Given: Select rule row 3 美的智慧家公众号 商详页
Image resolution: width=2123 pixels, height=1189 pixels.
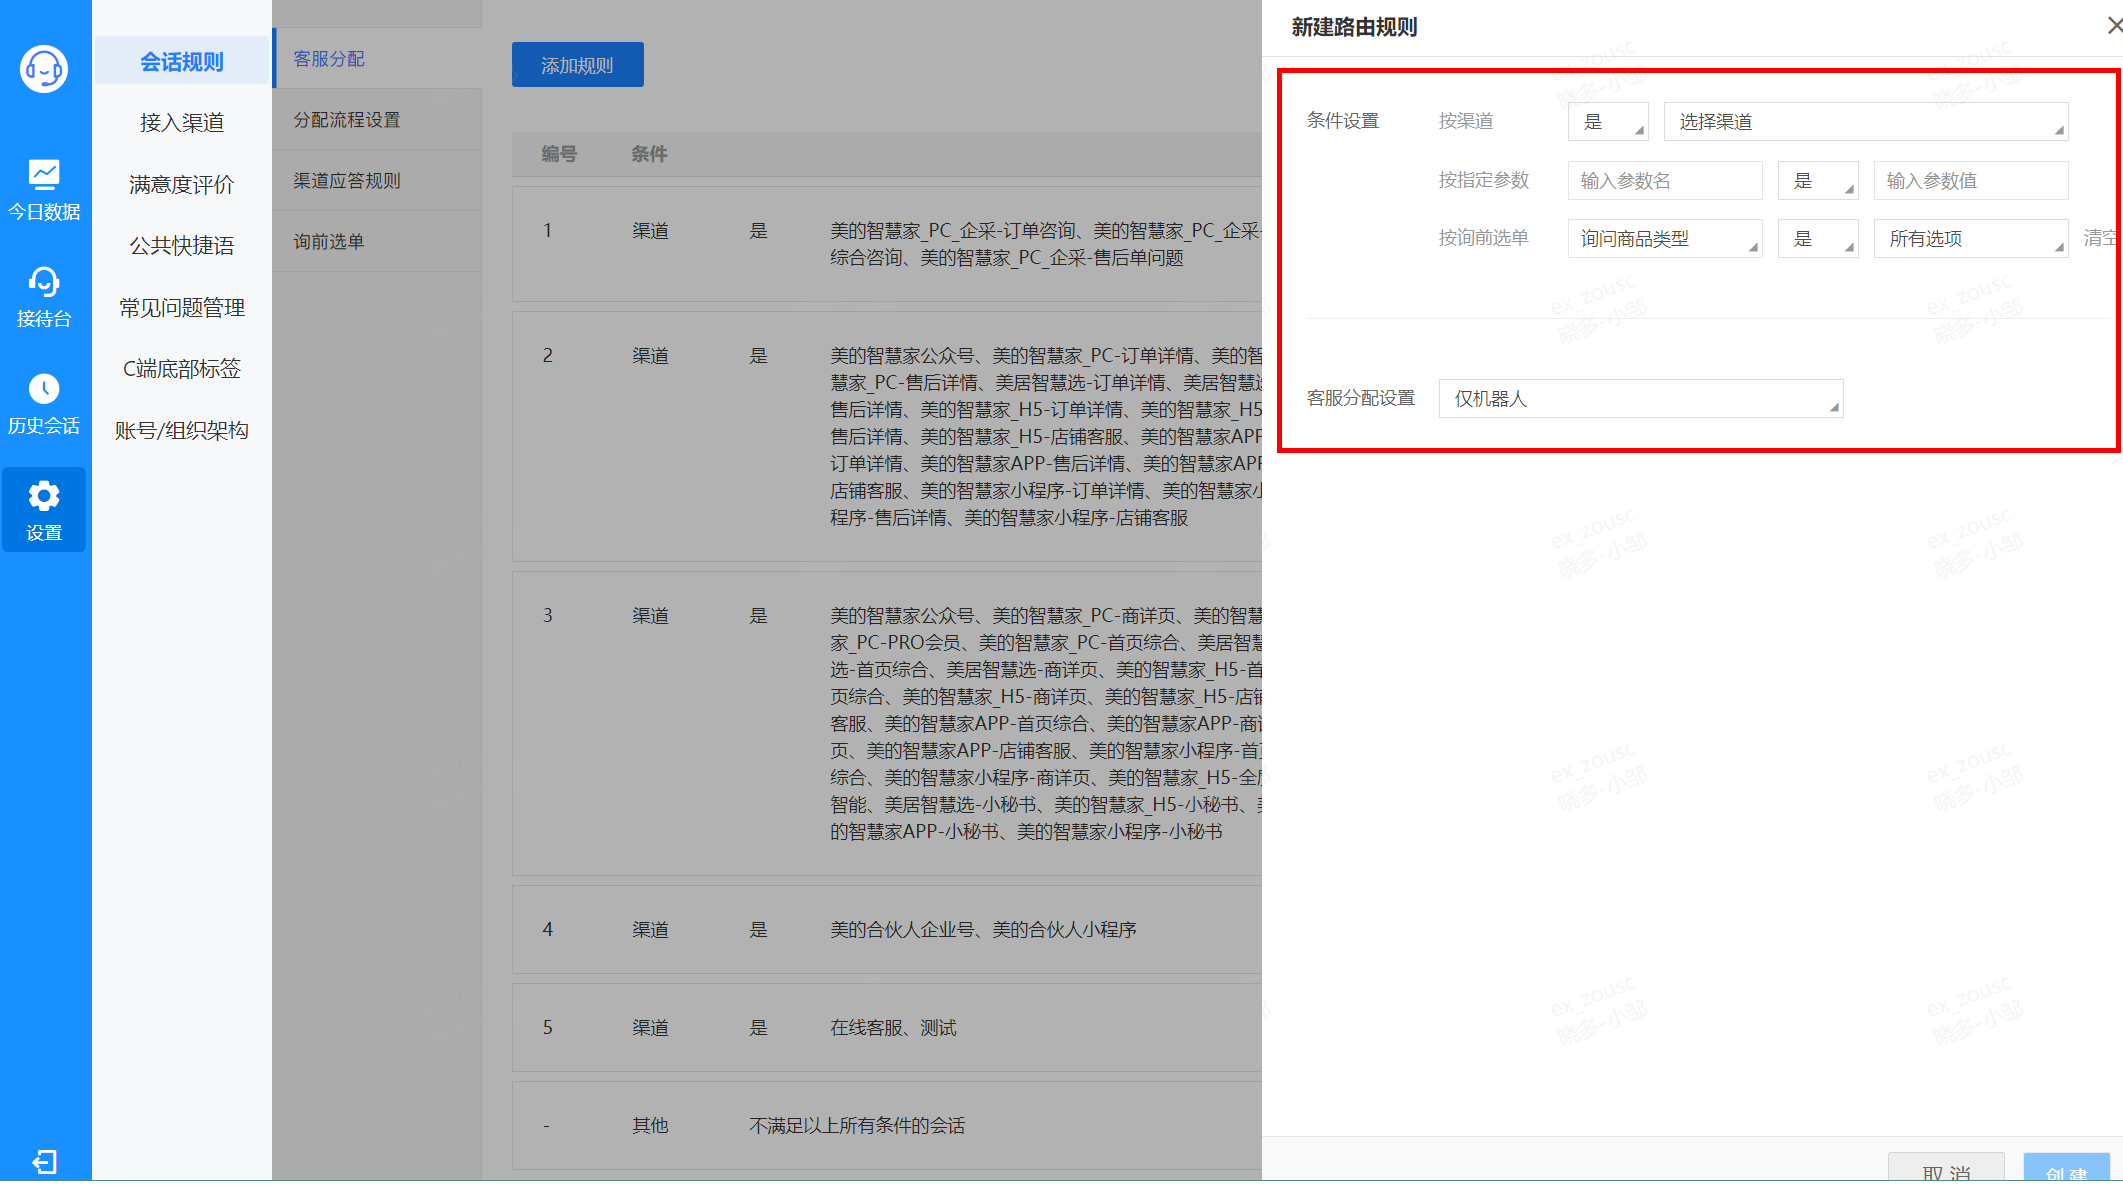Looking at the screenshot, I should [887, 724].
